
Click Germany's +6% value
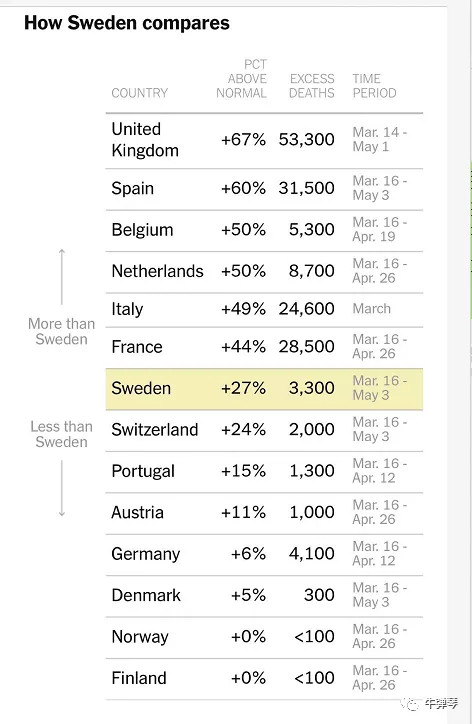tap(248, 554)
